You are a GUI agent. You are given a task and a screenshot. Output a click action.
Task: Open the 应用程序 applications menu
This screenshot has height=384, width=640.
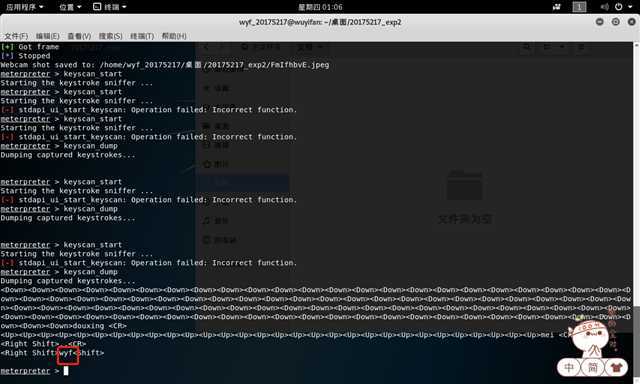24,7
